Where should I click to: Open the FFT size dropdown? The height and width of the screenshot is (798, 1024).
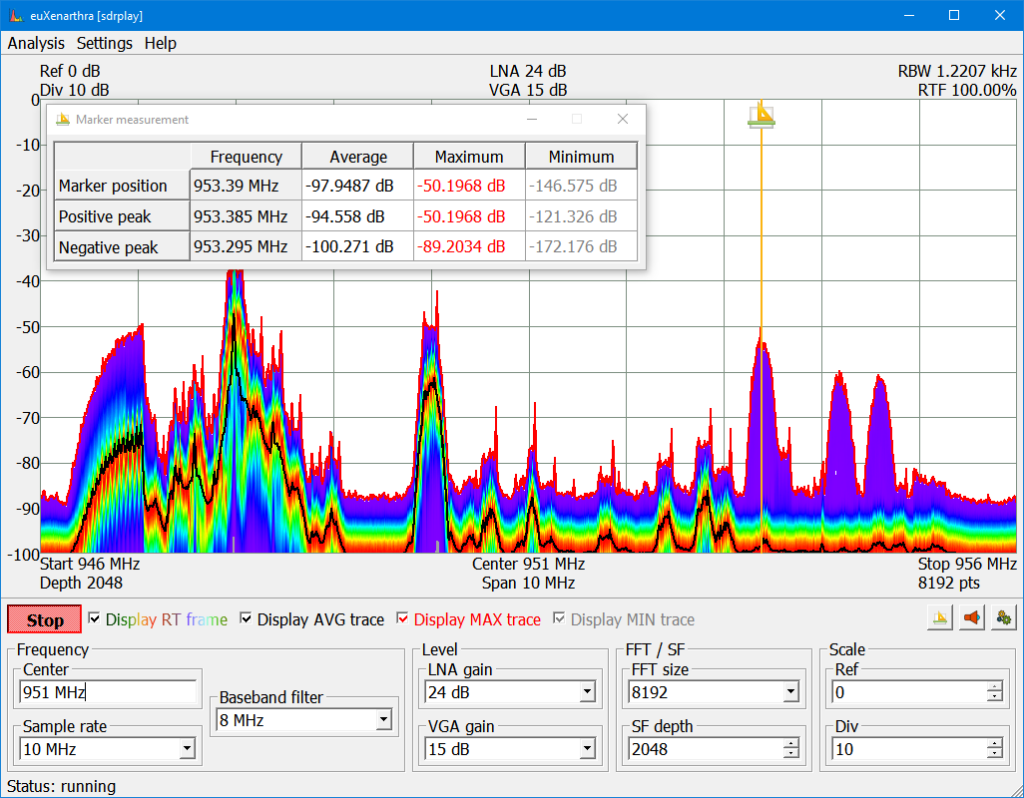point(791,692)
